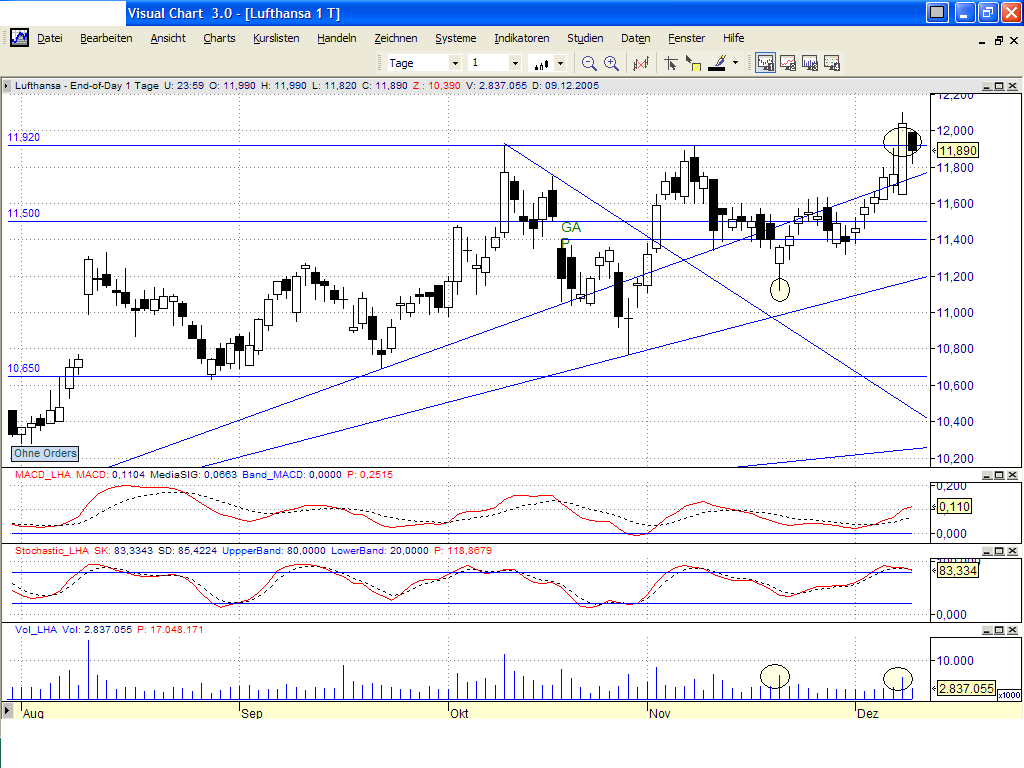This screenshot has height=768, width=1024.
Task: Open chart window layout 1
Action: (x=765, y=62)
